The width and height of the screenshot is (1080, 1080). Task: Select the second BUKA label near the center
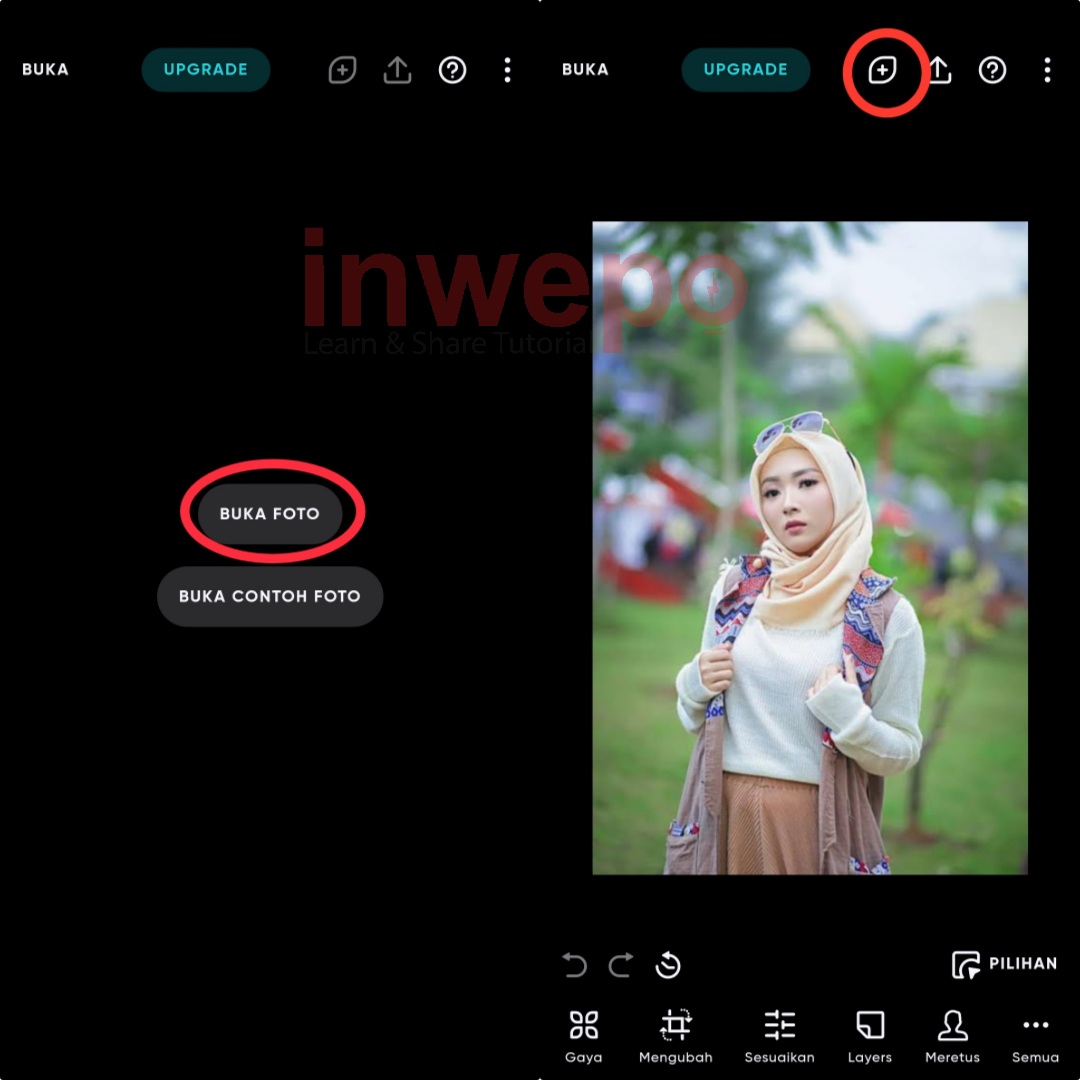pyautogui.click(x=585, y=70)
